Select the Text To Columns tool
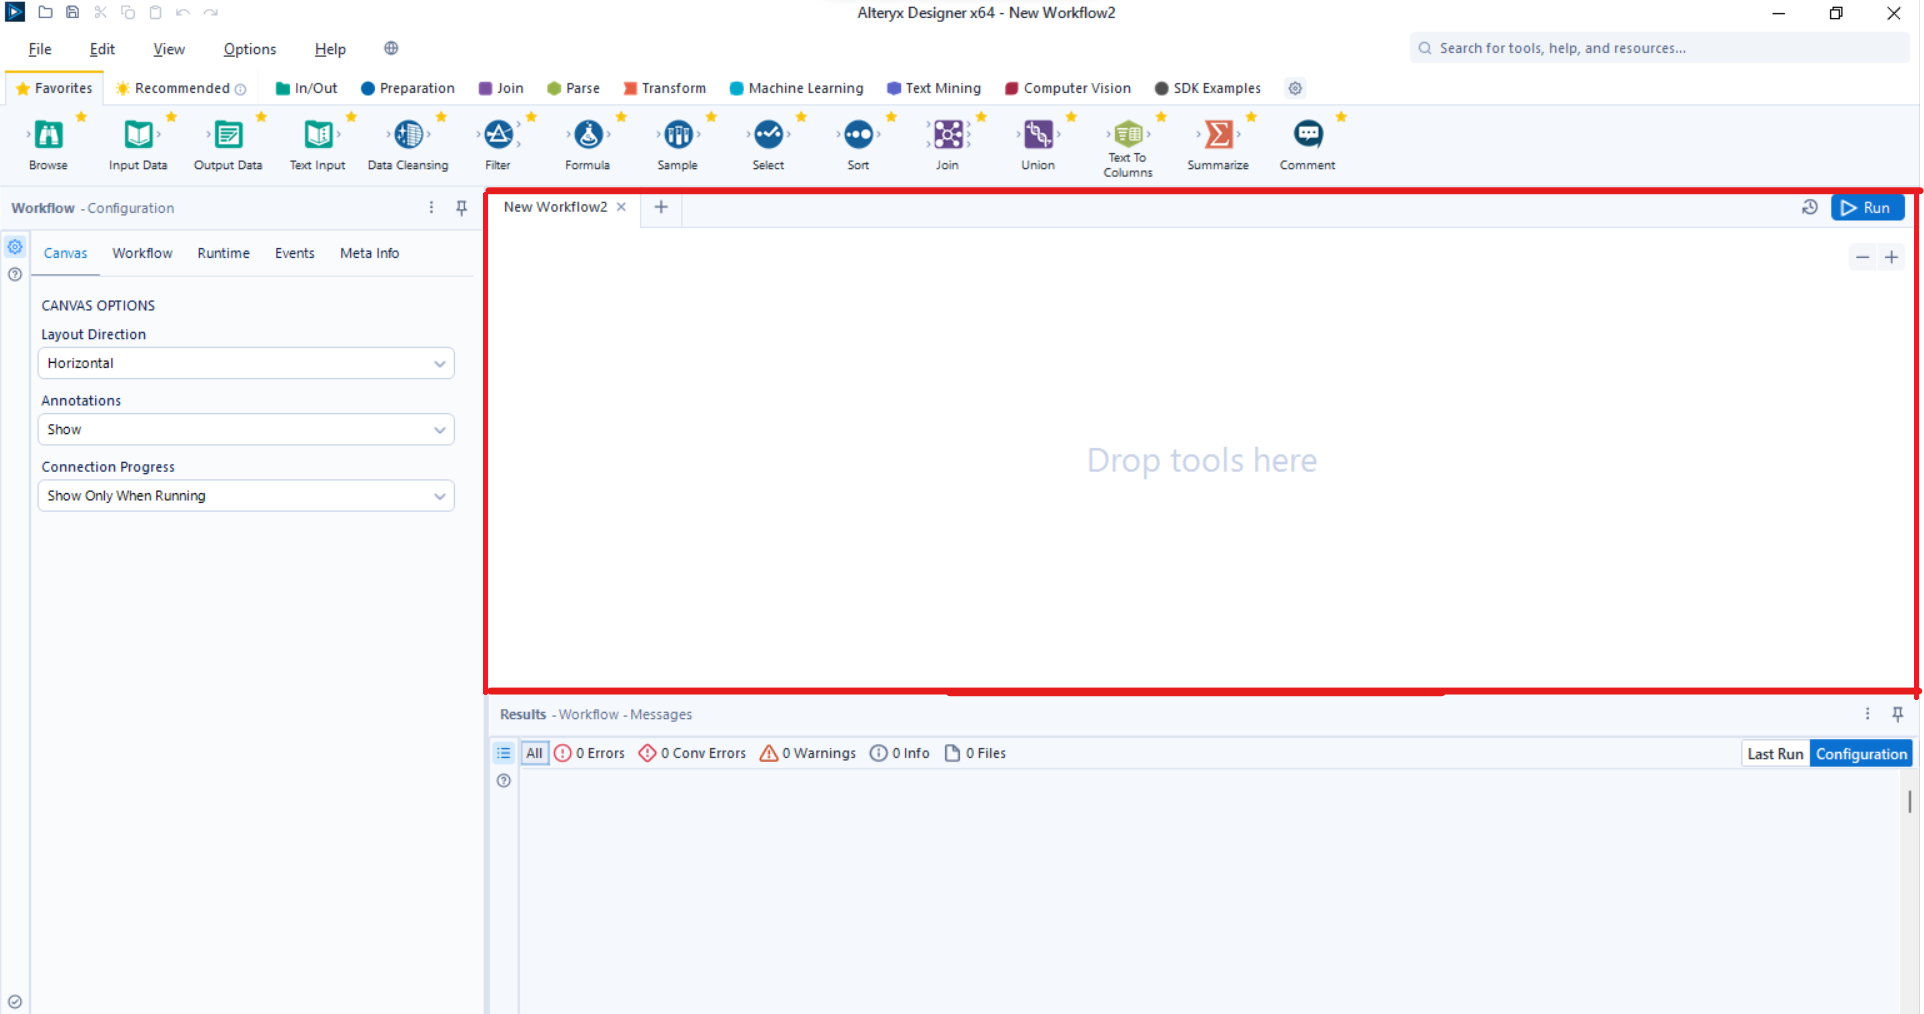Image resolution: width=1924 pixels, height=1014 pixels. [1128, 133]
